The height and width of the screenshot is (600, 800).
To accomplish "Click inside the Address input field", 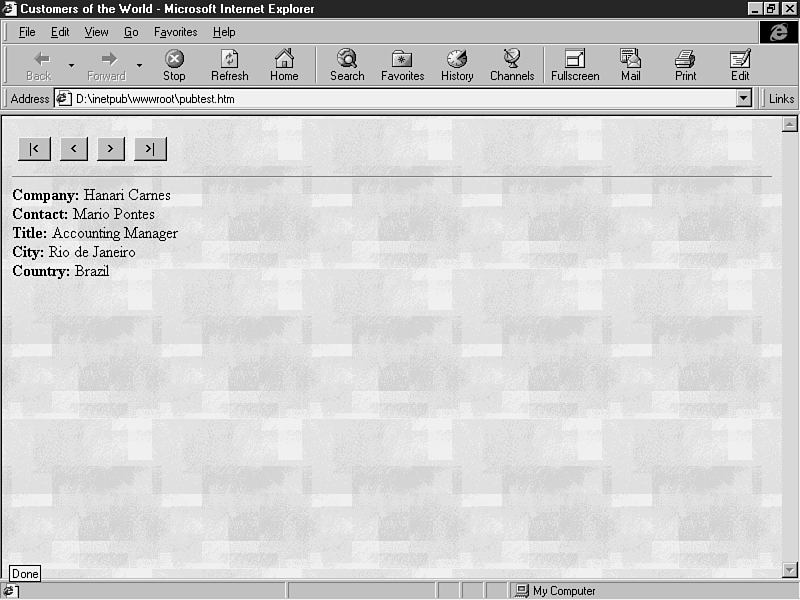I will pyautogui.click(x=400, y=99).
